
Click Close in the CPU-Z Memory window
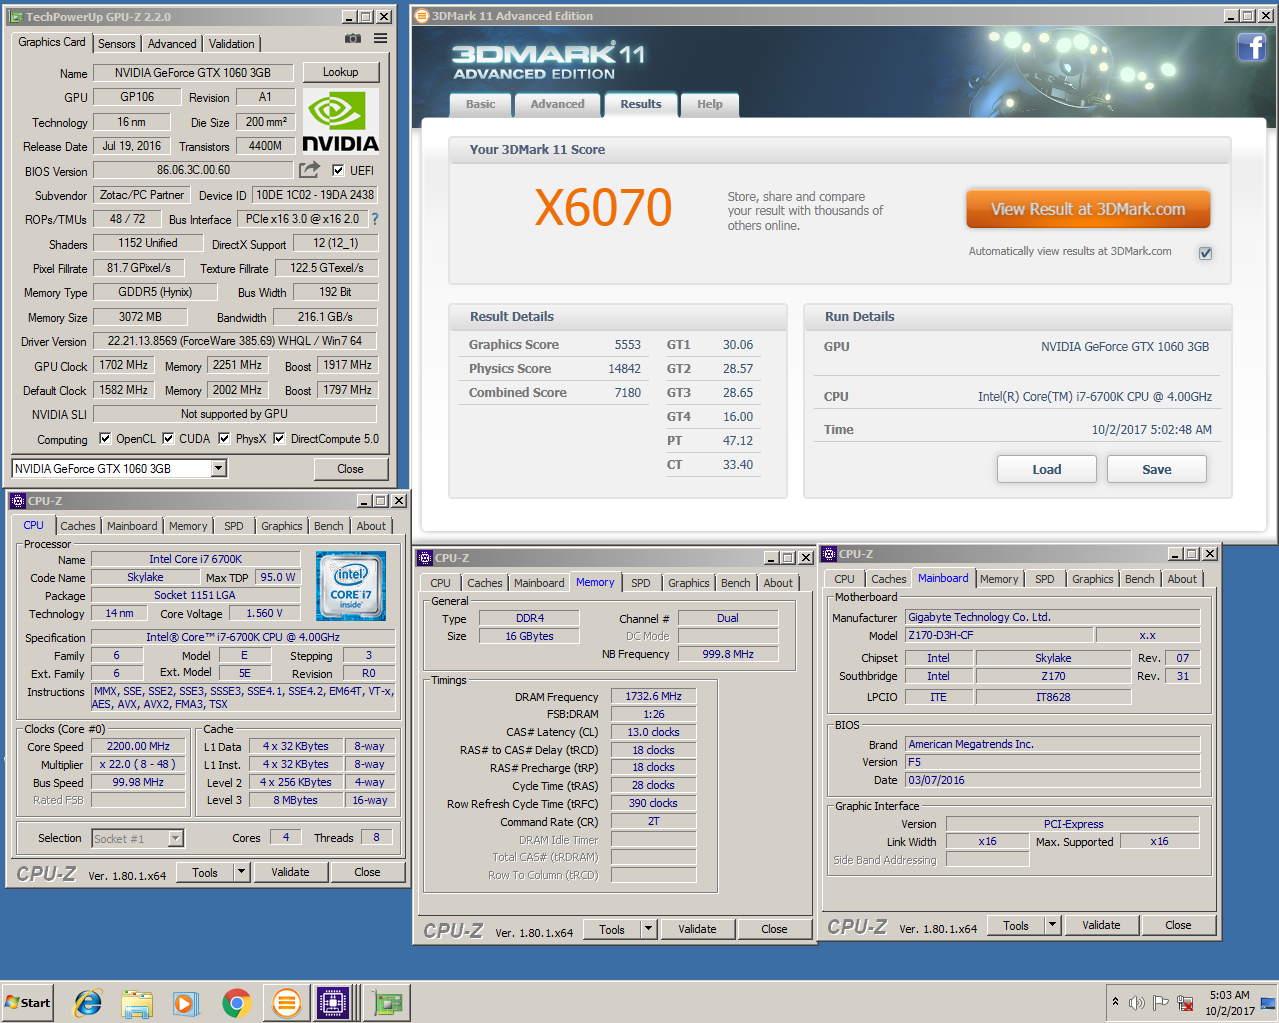pos(774,929)
